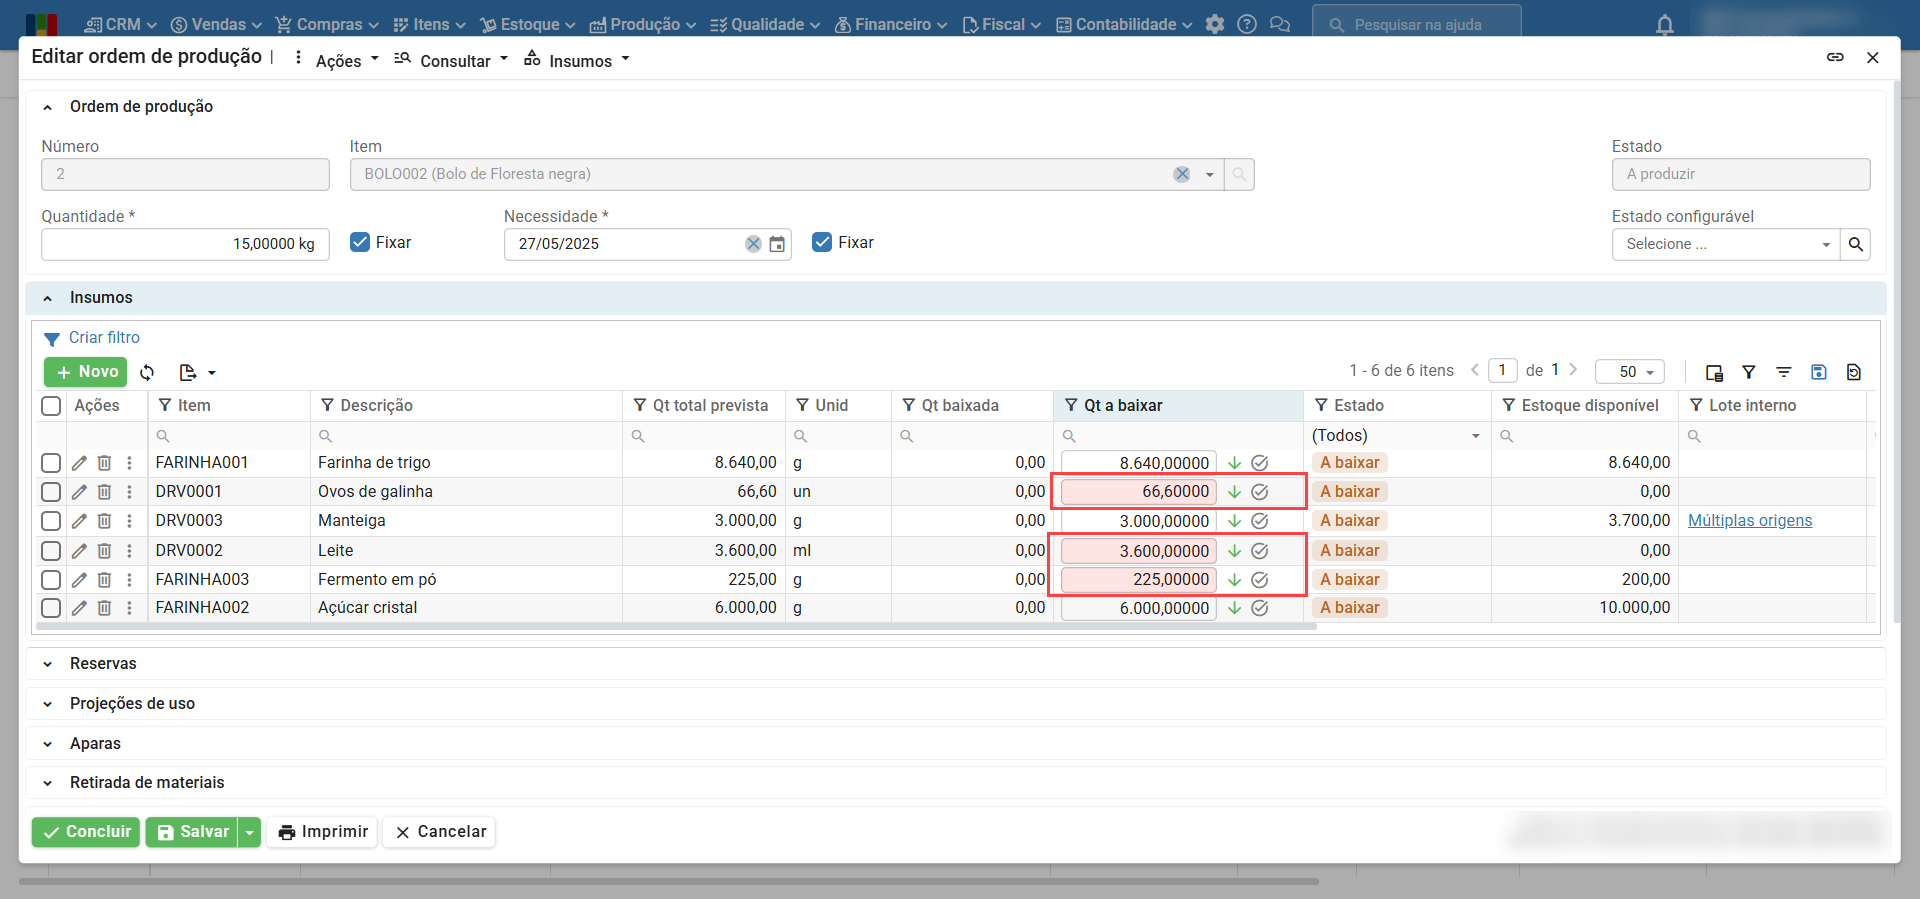Click the Qt a baixar field for Açúcar cristal
Screen dimensions: 1920x899
[x=1138, y=608]
